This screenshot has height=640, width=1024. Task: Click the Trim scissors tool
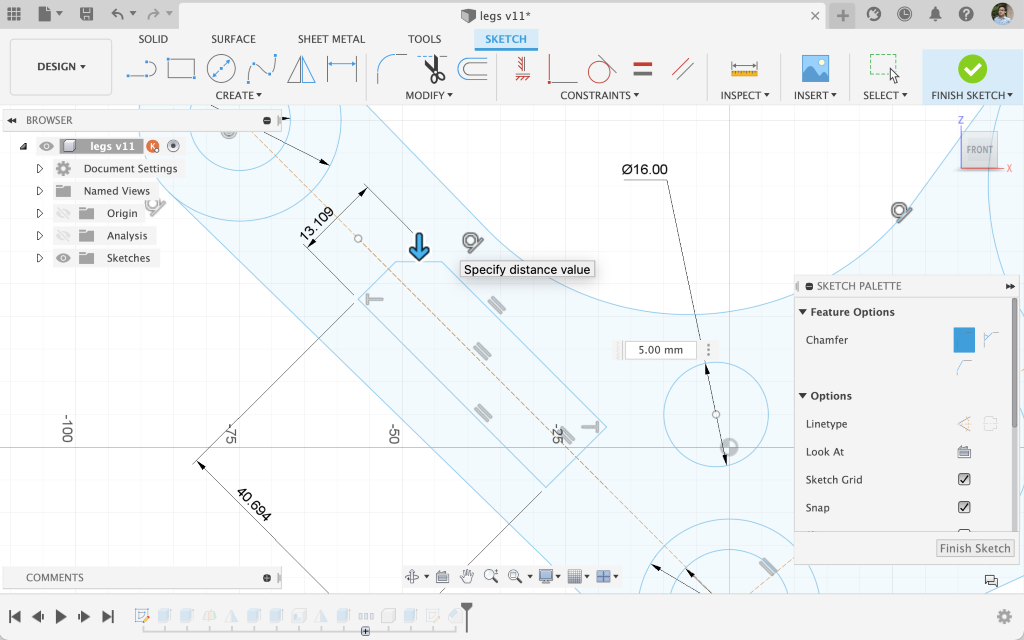tap(433, 69)
